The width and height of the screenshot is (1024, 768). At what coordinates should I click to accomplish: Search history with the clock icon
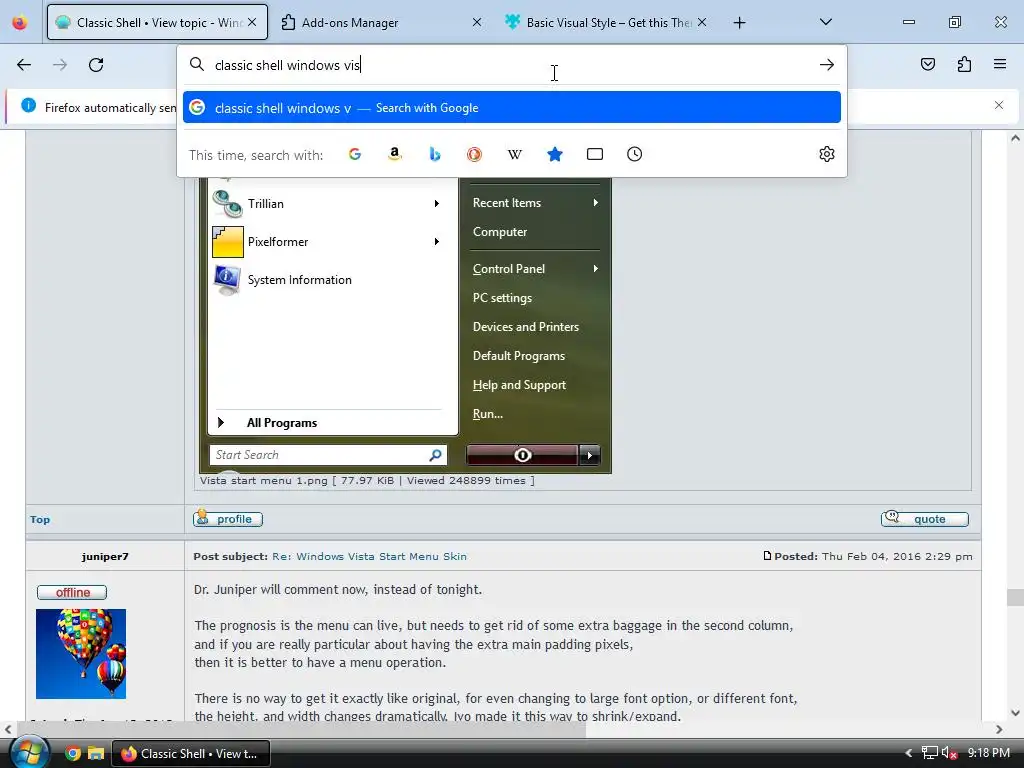634,154
